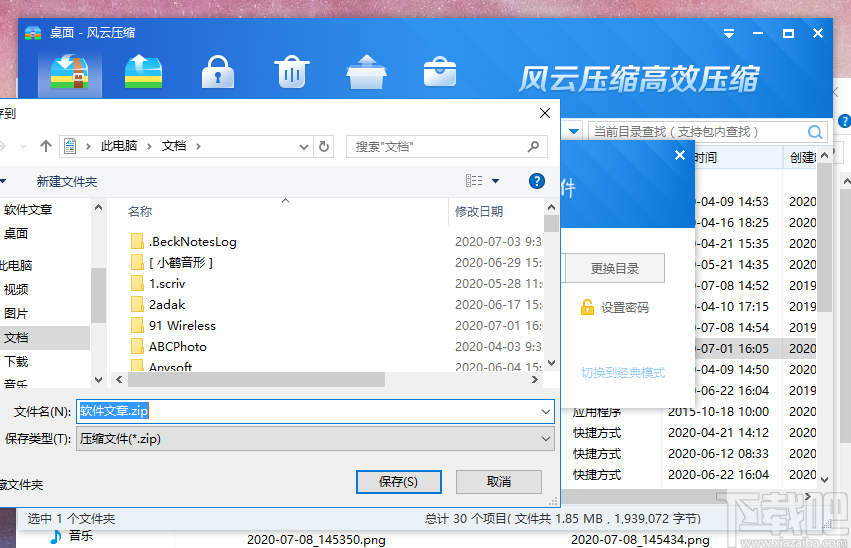This screenshot has width=851, height=548.
Task: Select the 1.scriv folder
Action: [x=158, y=284]
